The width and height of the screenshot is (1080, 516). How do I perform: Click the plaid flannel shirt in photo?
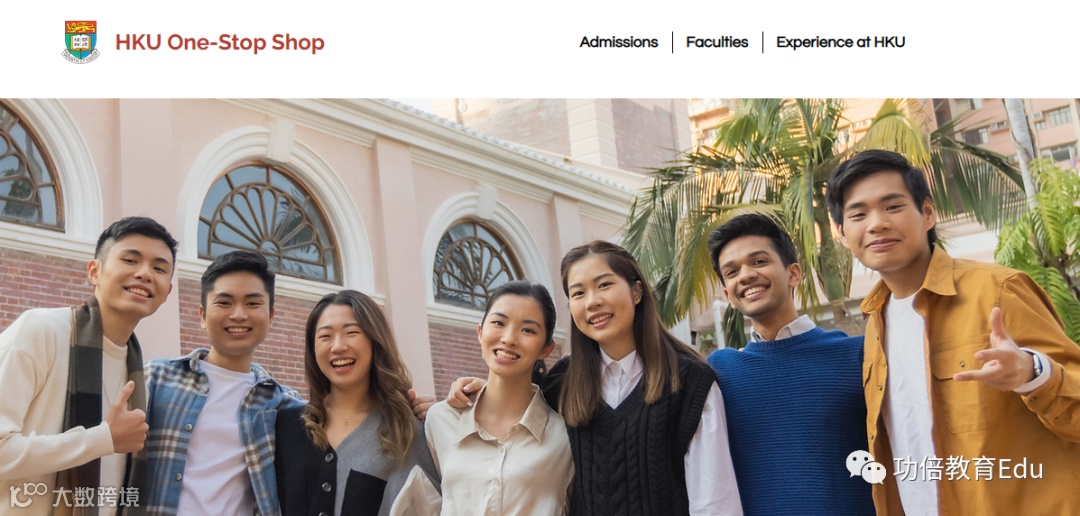(215, 434)
